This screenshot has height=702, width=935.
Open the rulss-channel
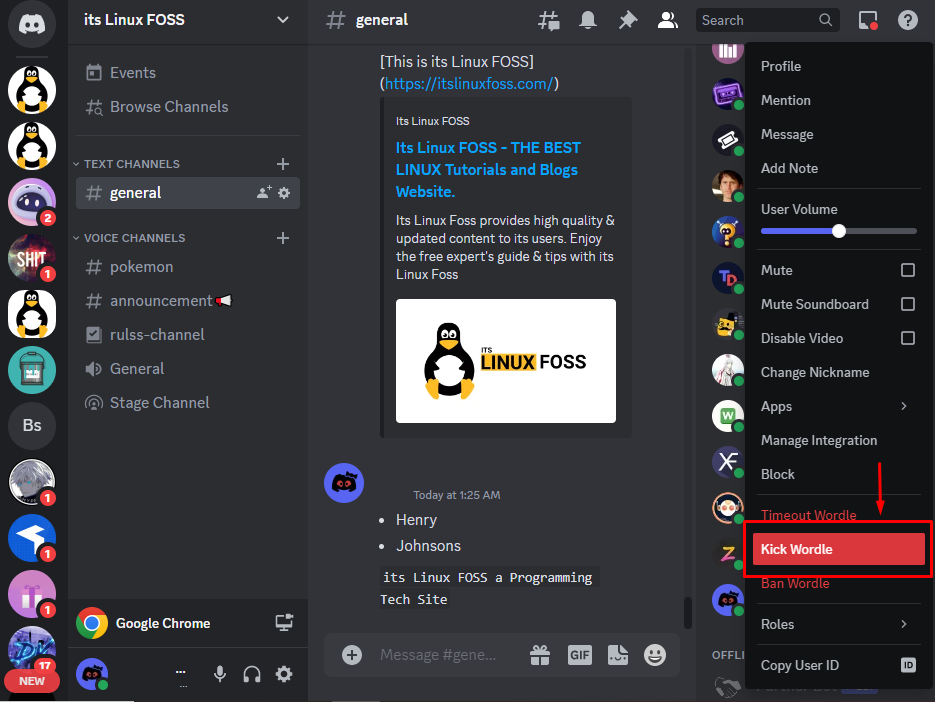click(x=188, y=335)
